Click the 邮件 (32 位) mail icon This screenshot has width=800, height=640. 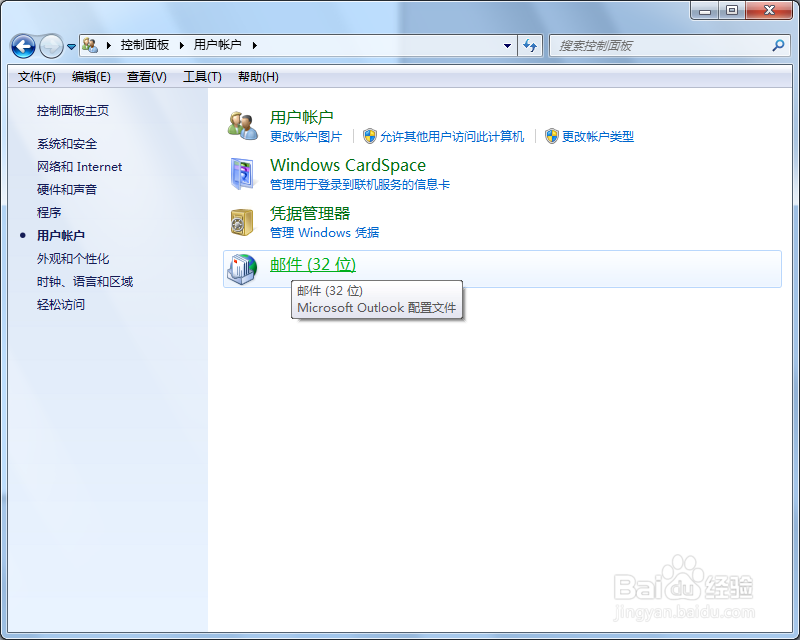(241, 267)
